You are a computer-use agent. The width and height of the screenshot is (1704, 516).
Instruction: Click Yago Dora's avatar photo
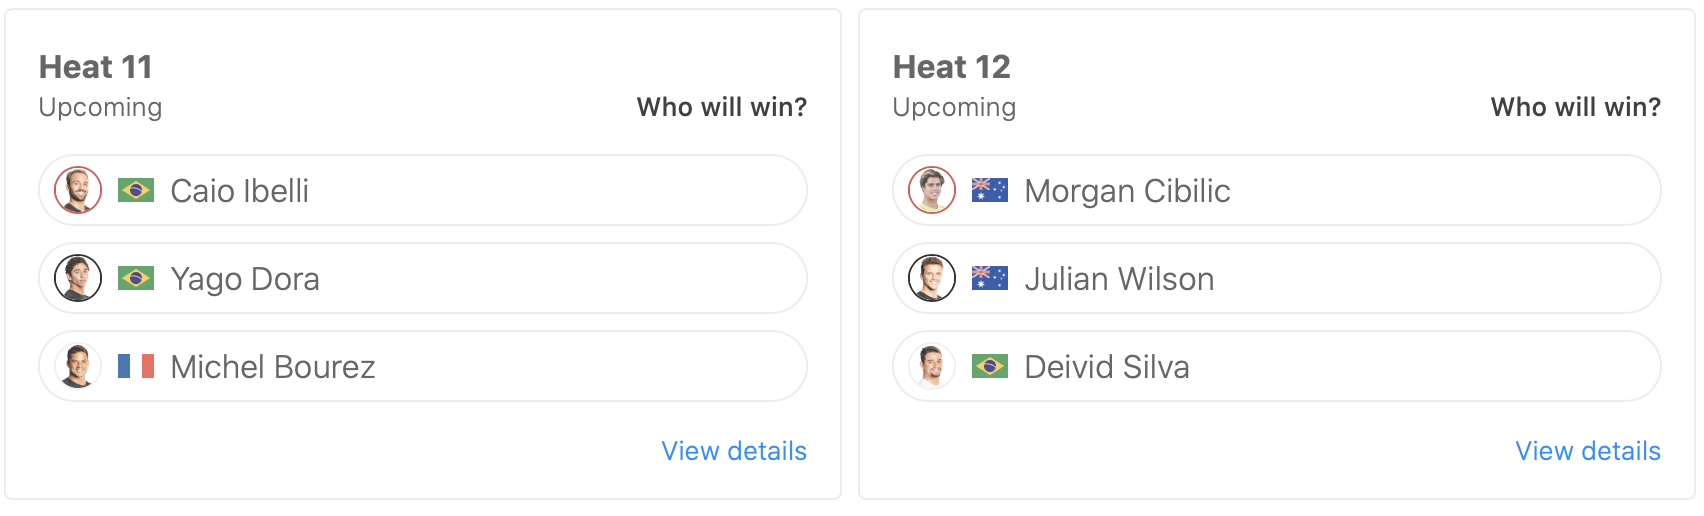pyautogui.click(x=78, y=278)
